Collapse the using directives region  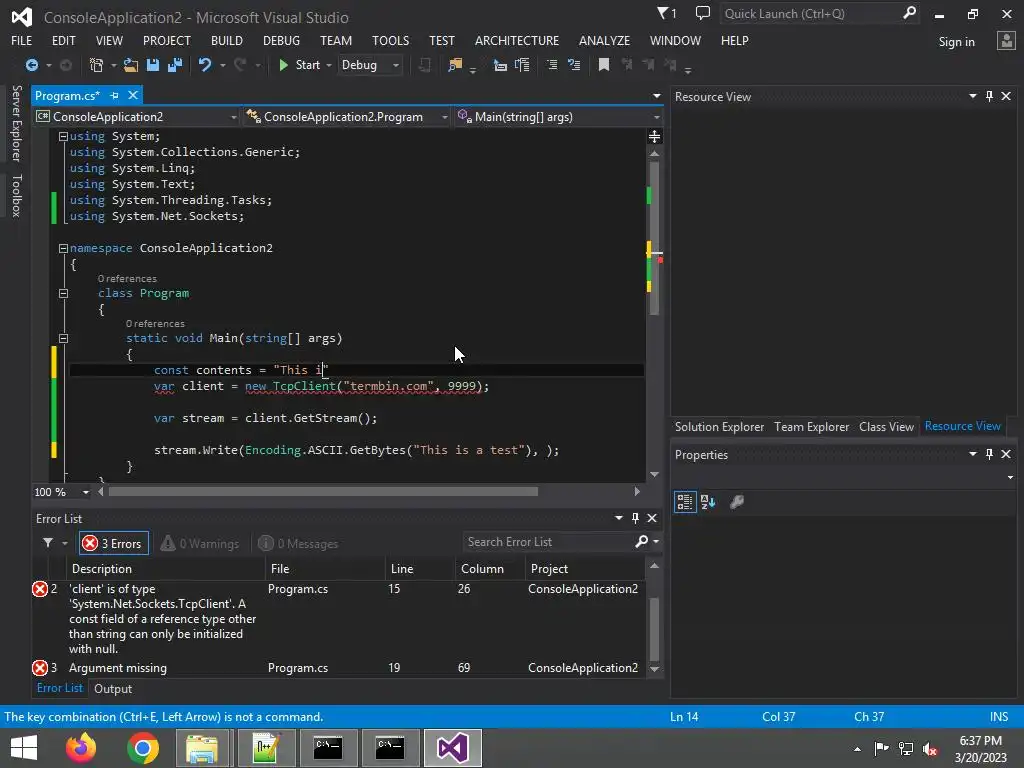pyautogui.click(x=63, y=136)
